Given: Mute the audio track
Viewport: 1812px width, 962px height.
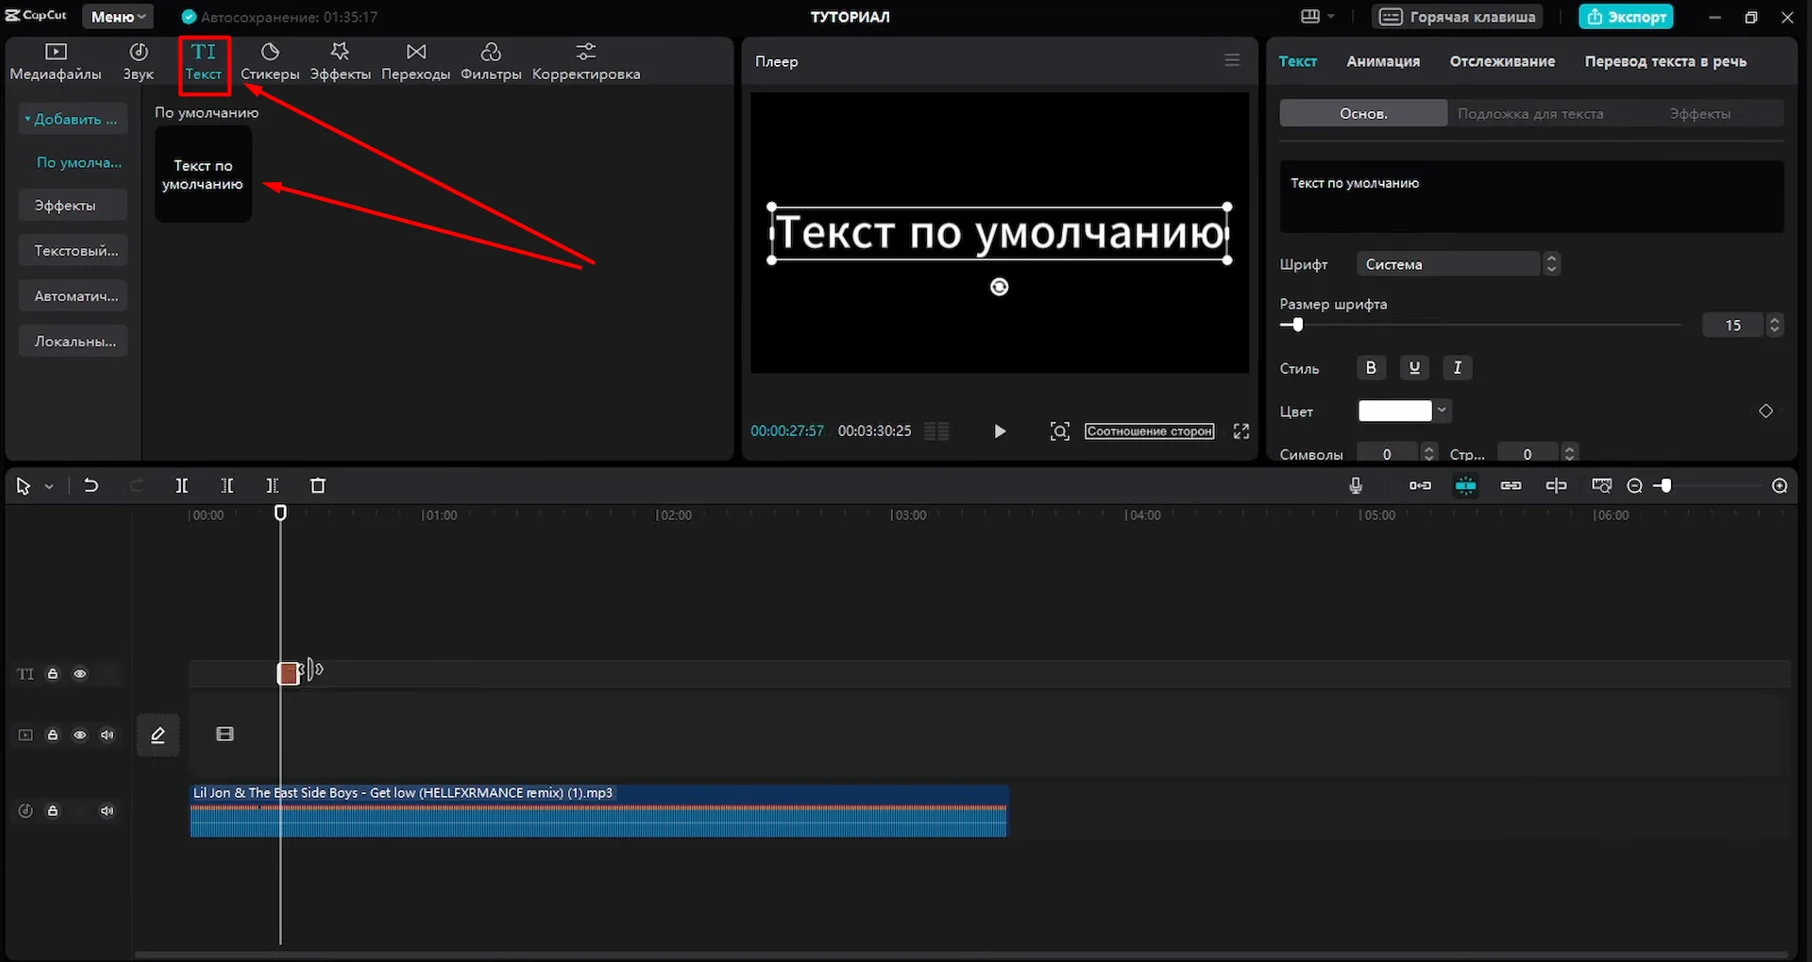Looking at the screenshot, I should pos(107,811).
